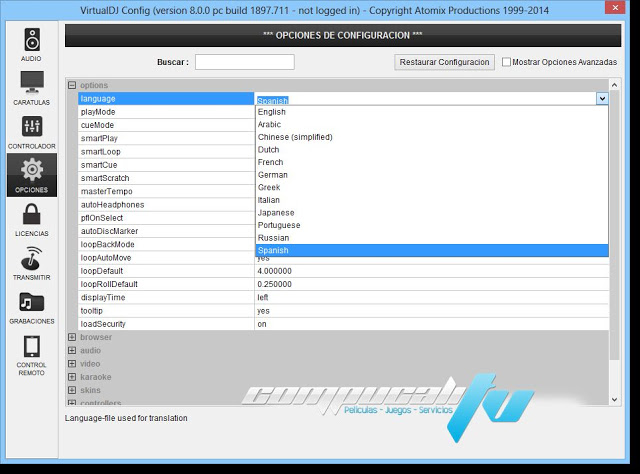Select the smartLoop option row
Screen dimensions: 640x474
coord(166,151)
